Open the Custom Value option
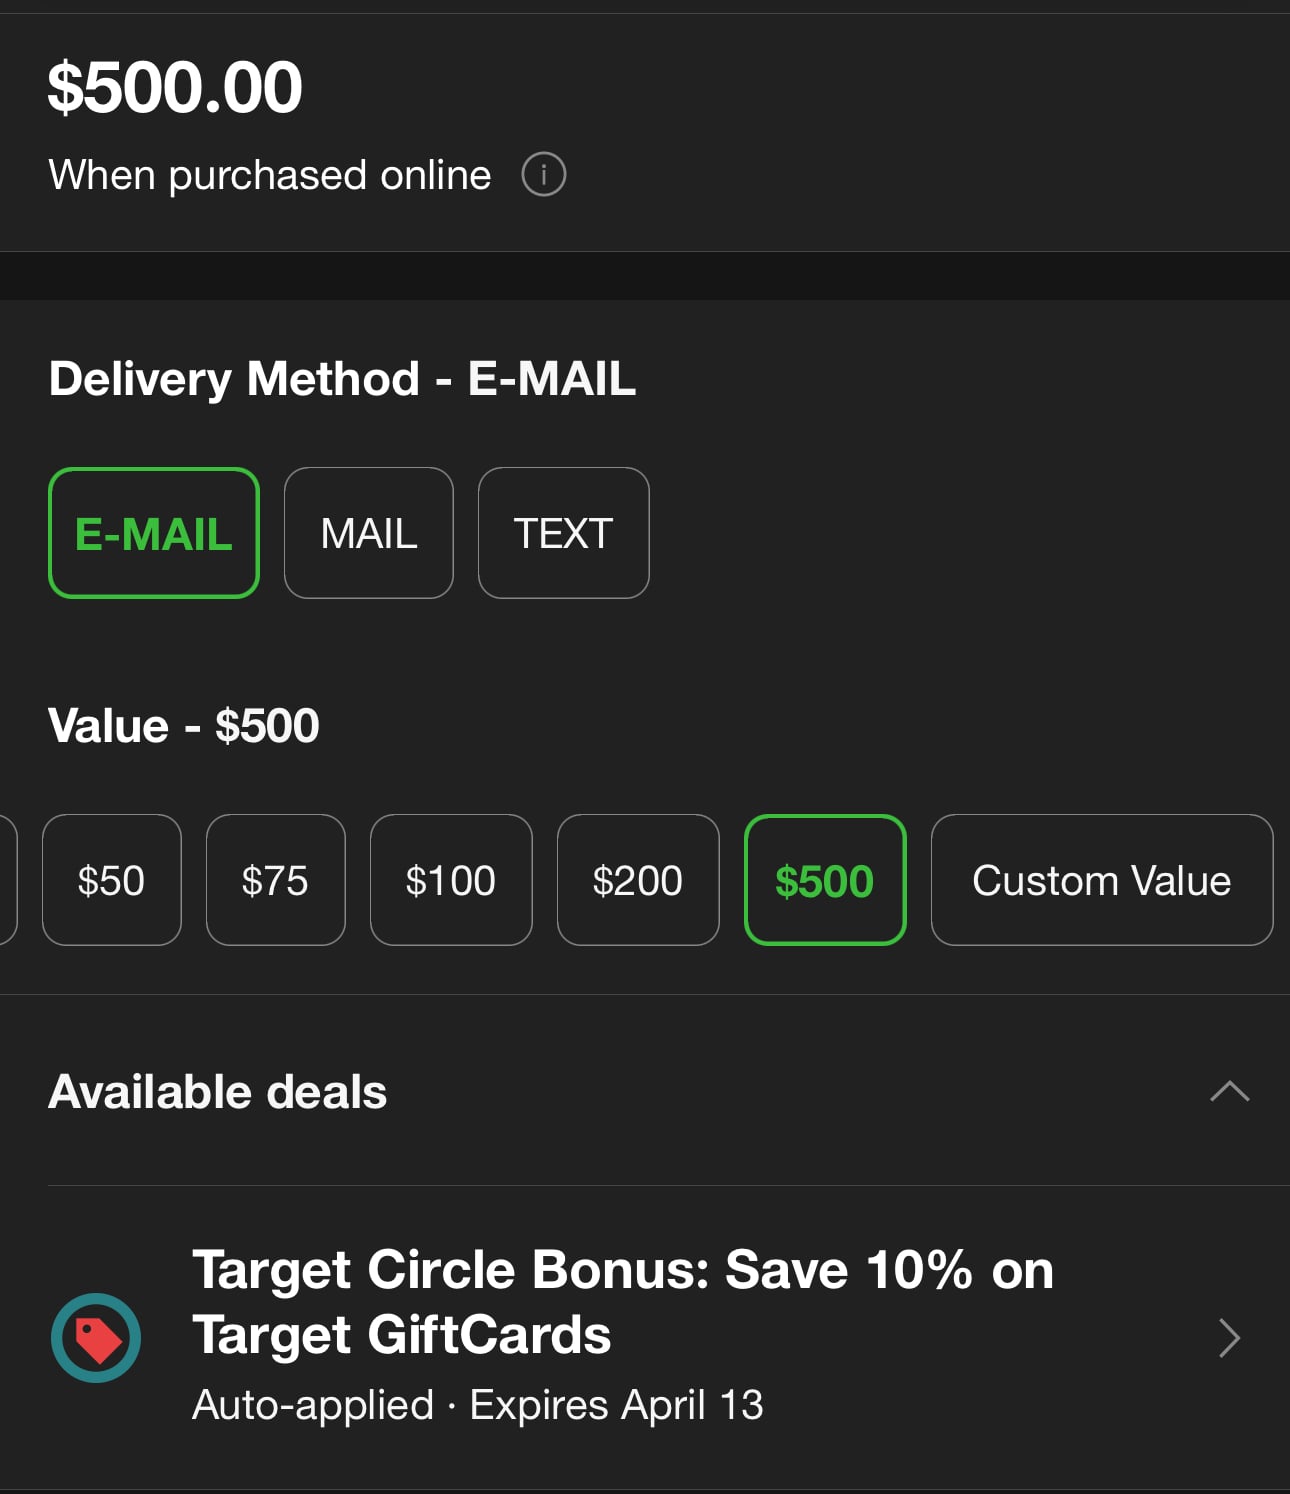The width and height of the screenshot is (1290, 1494). 1102,880
